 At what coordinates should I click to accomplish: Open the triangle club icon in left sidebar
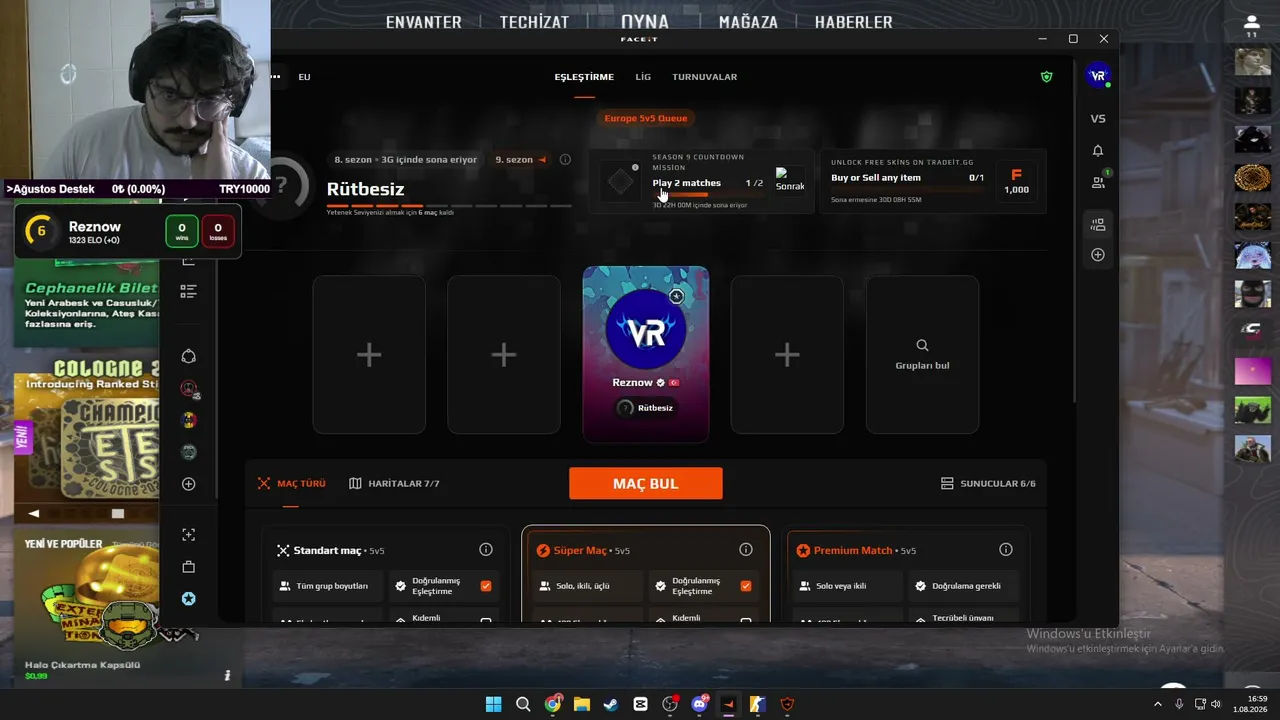click(188, 357)
